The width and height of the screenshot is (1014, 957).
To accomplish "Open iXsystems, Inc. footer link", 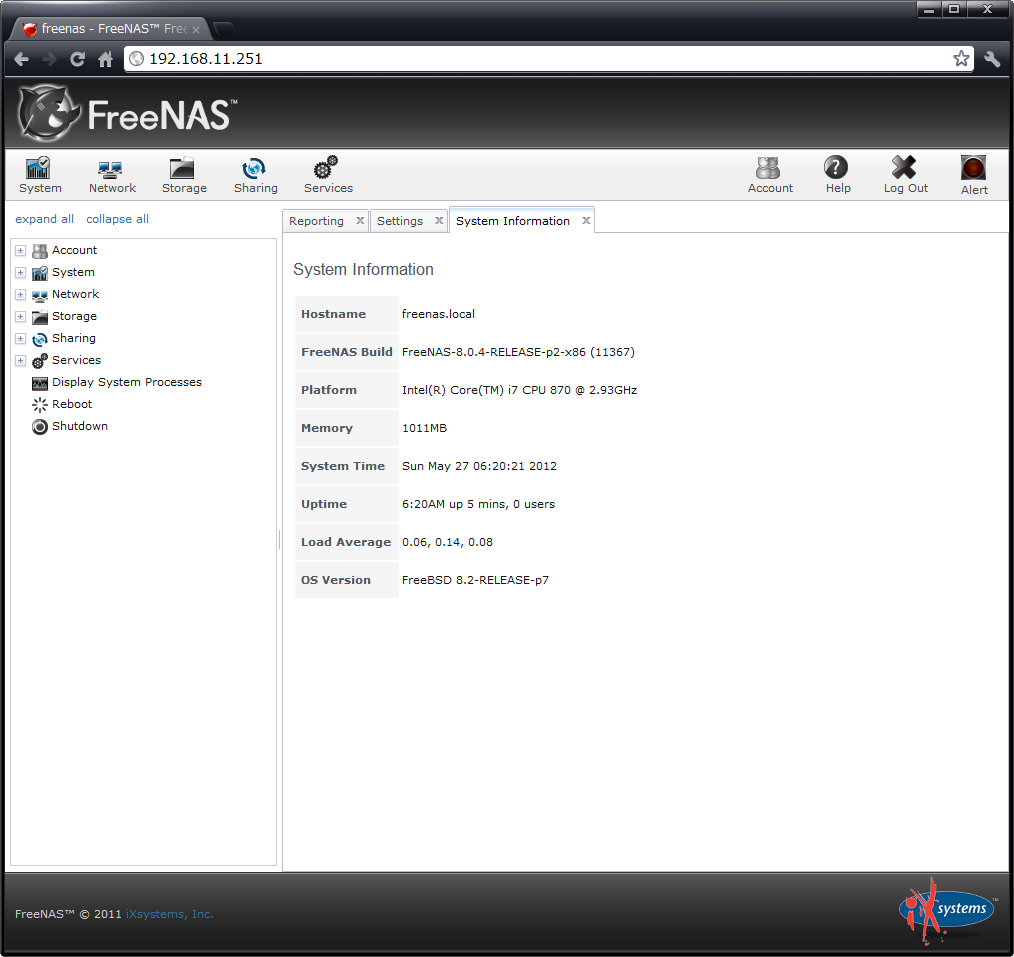I will pyautogui.click(x=169, y=914).
